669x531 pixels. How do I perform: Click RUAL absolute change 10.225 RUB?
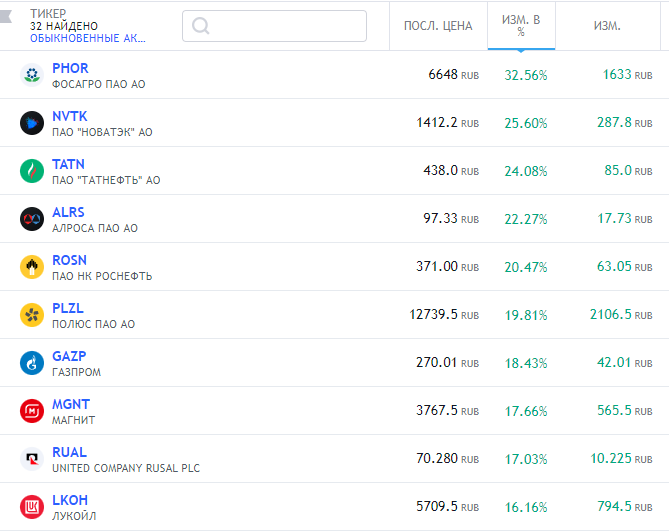click(x=621, y=458)
